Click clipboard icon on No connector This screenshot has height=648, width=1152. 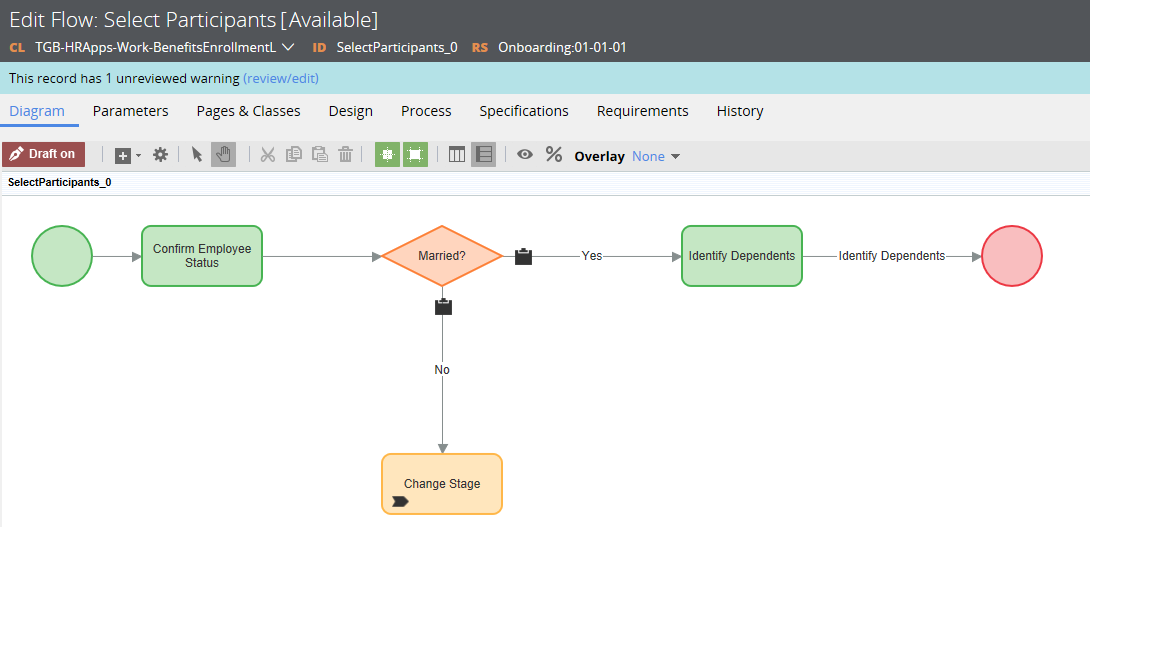coord(443,306)
